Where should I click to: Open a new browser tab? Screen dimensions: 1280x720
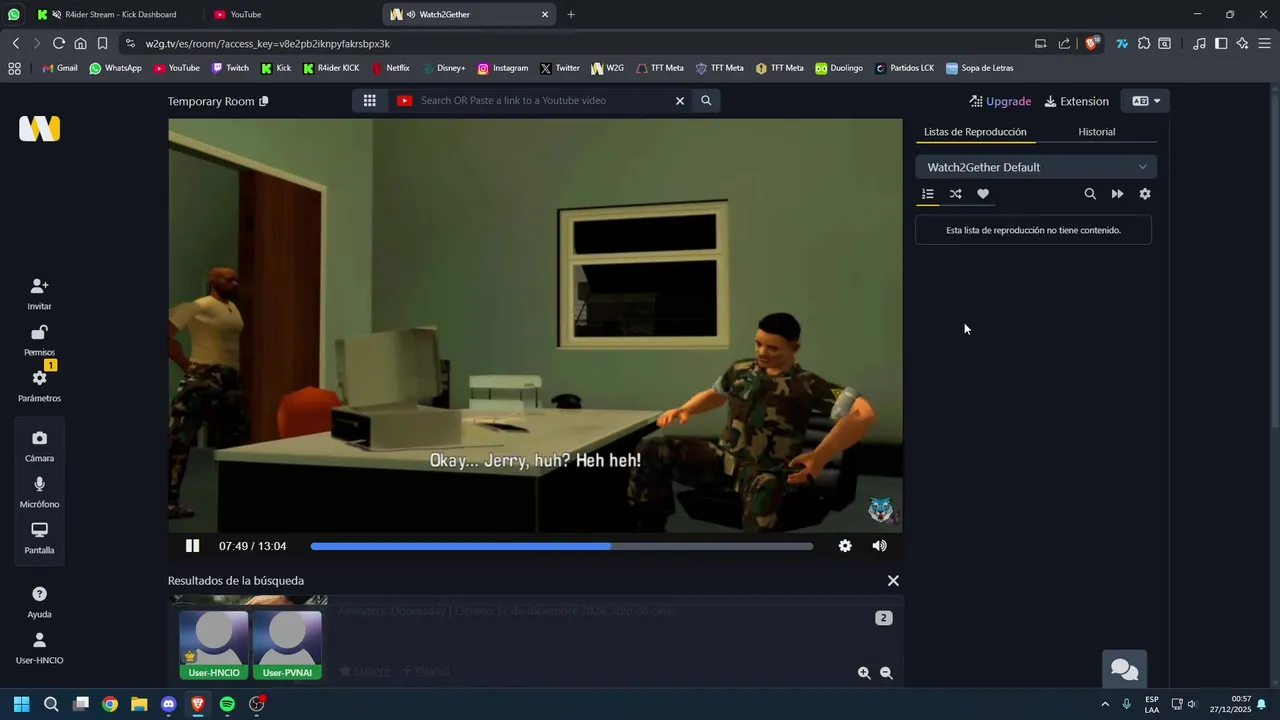571,14
